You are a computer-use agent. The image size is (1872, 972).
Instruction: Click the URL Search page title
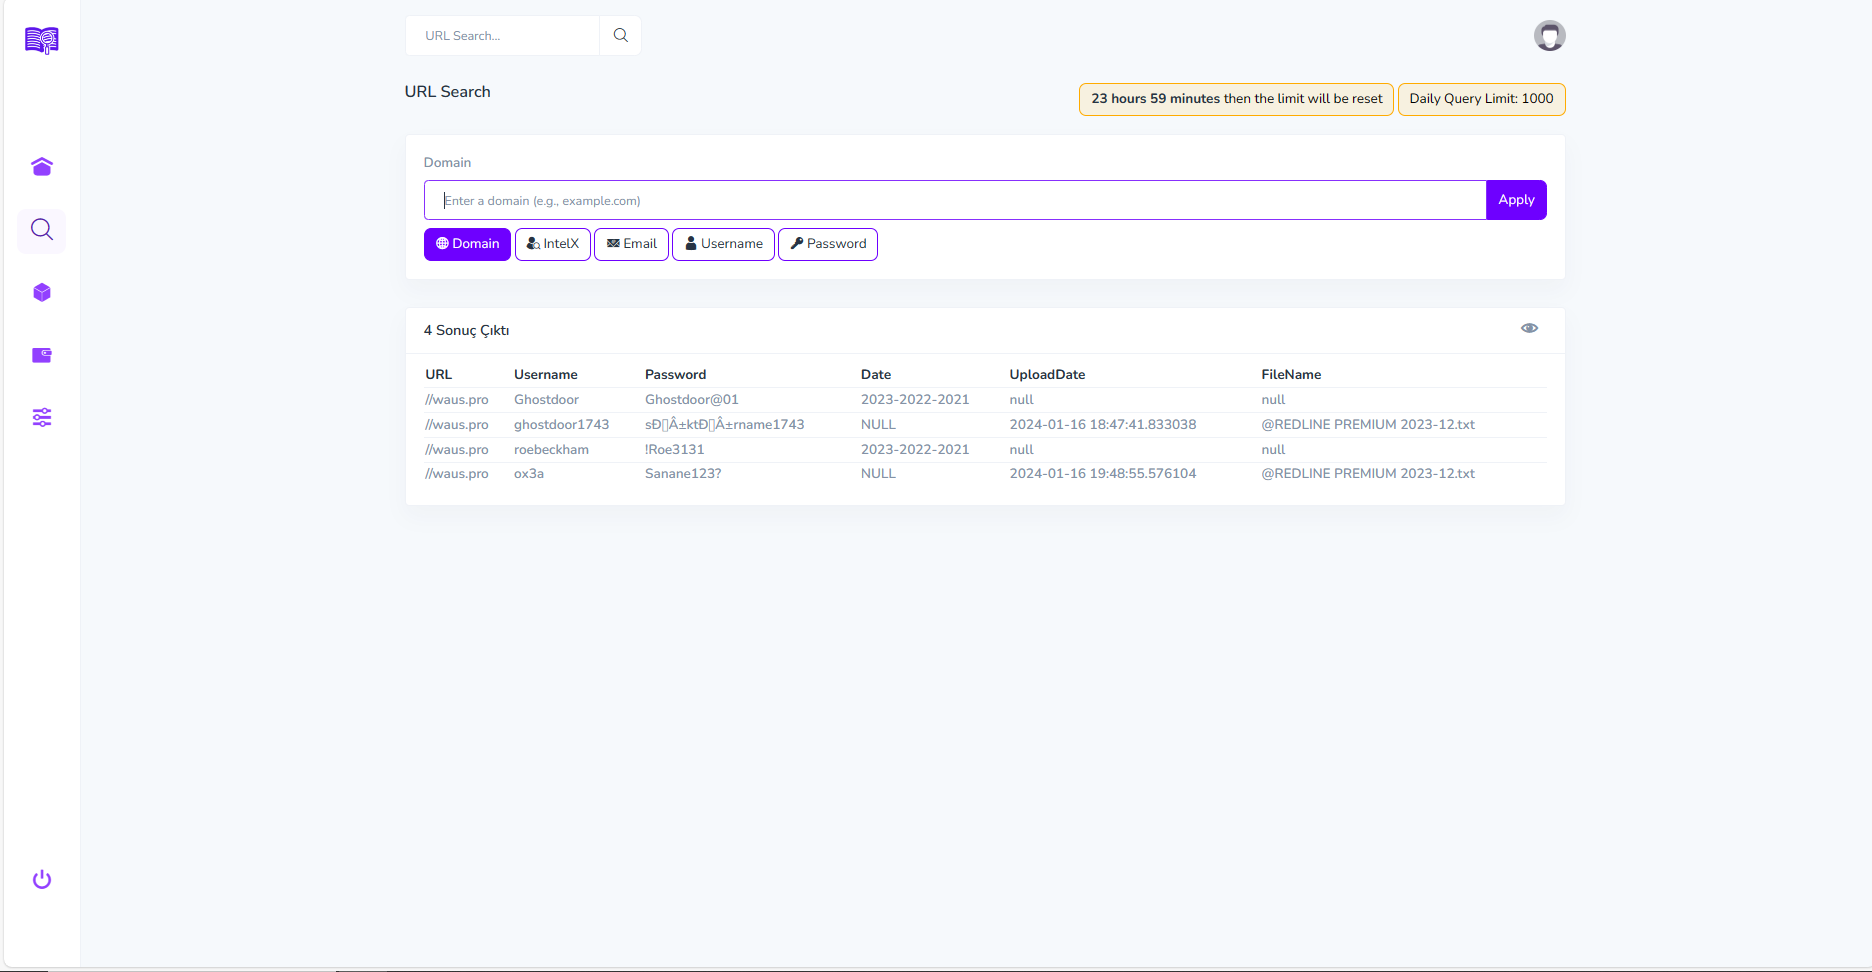pos(447,92)
